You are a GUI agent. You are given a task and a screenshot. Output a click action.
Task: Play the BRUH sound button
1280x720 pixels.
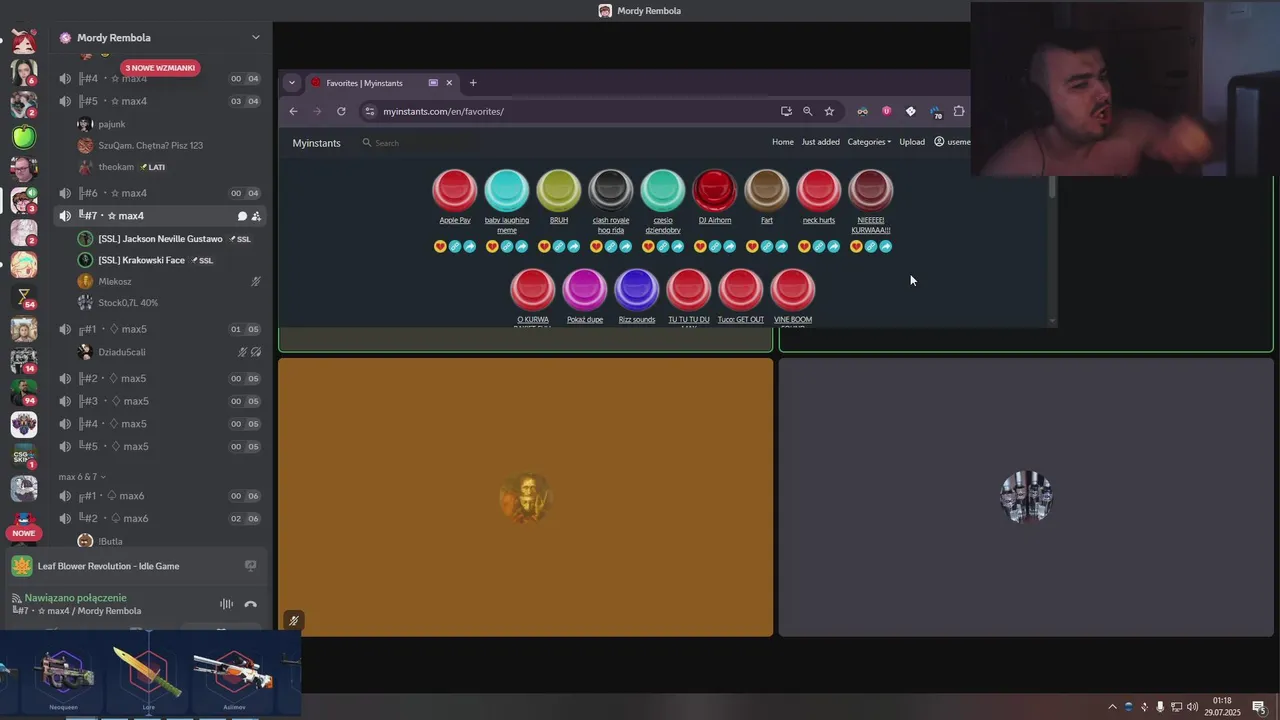(559, 190)
